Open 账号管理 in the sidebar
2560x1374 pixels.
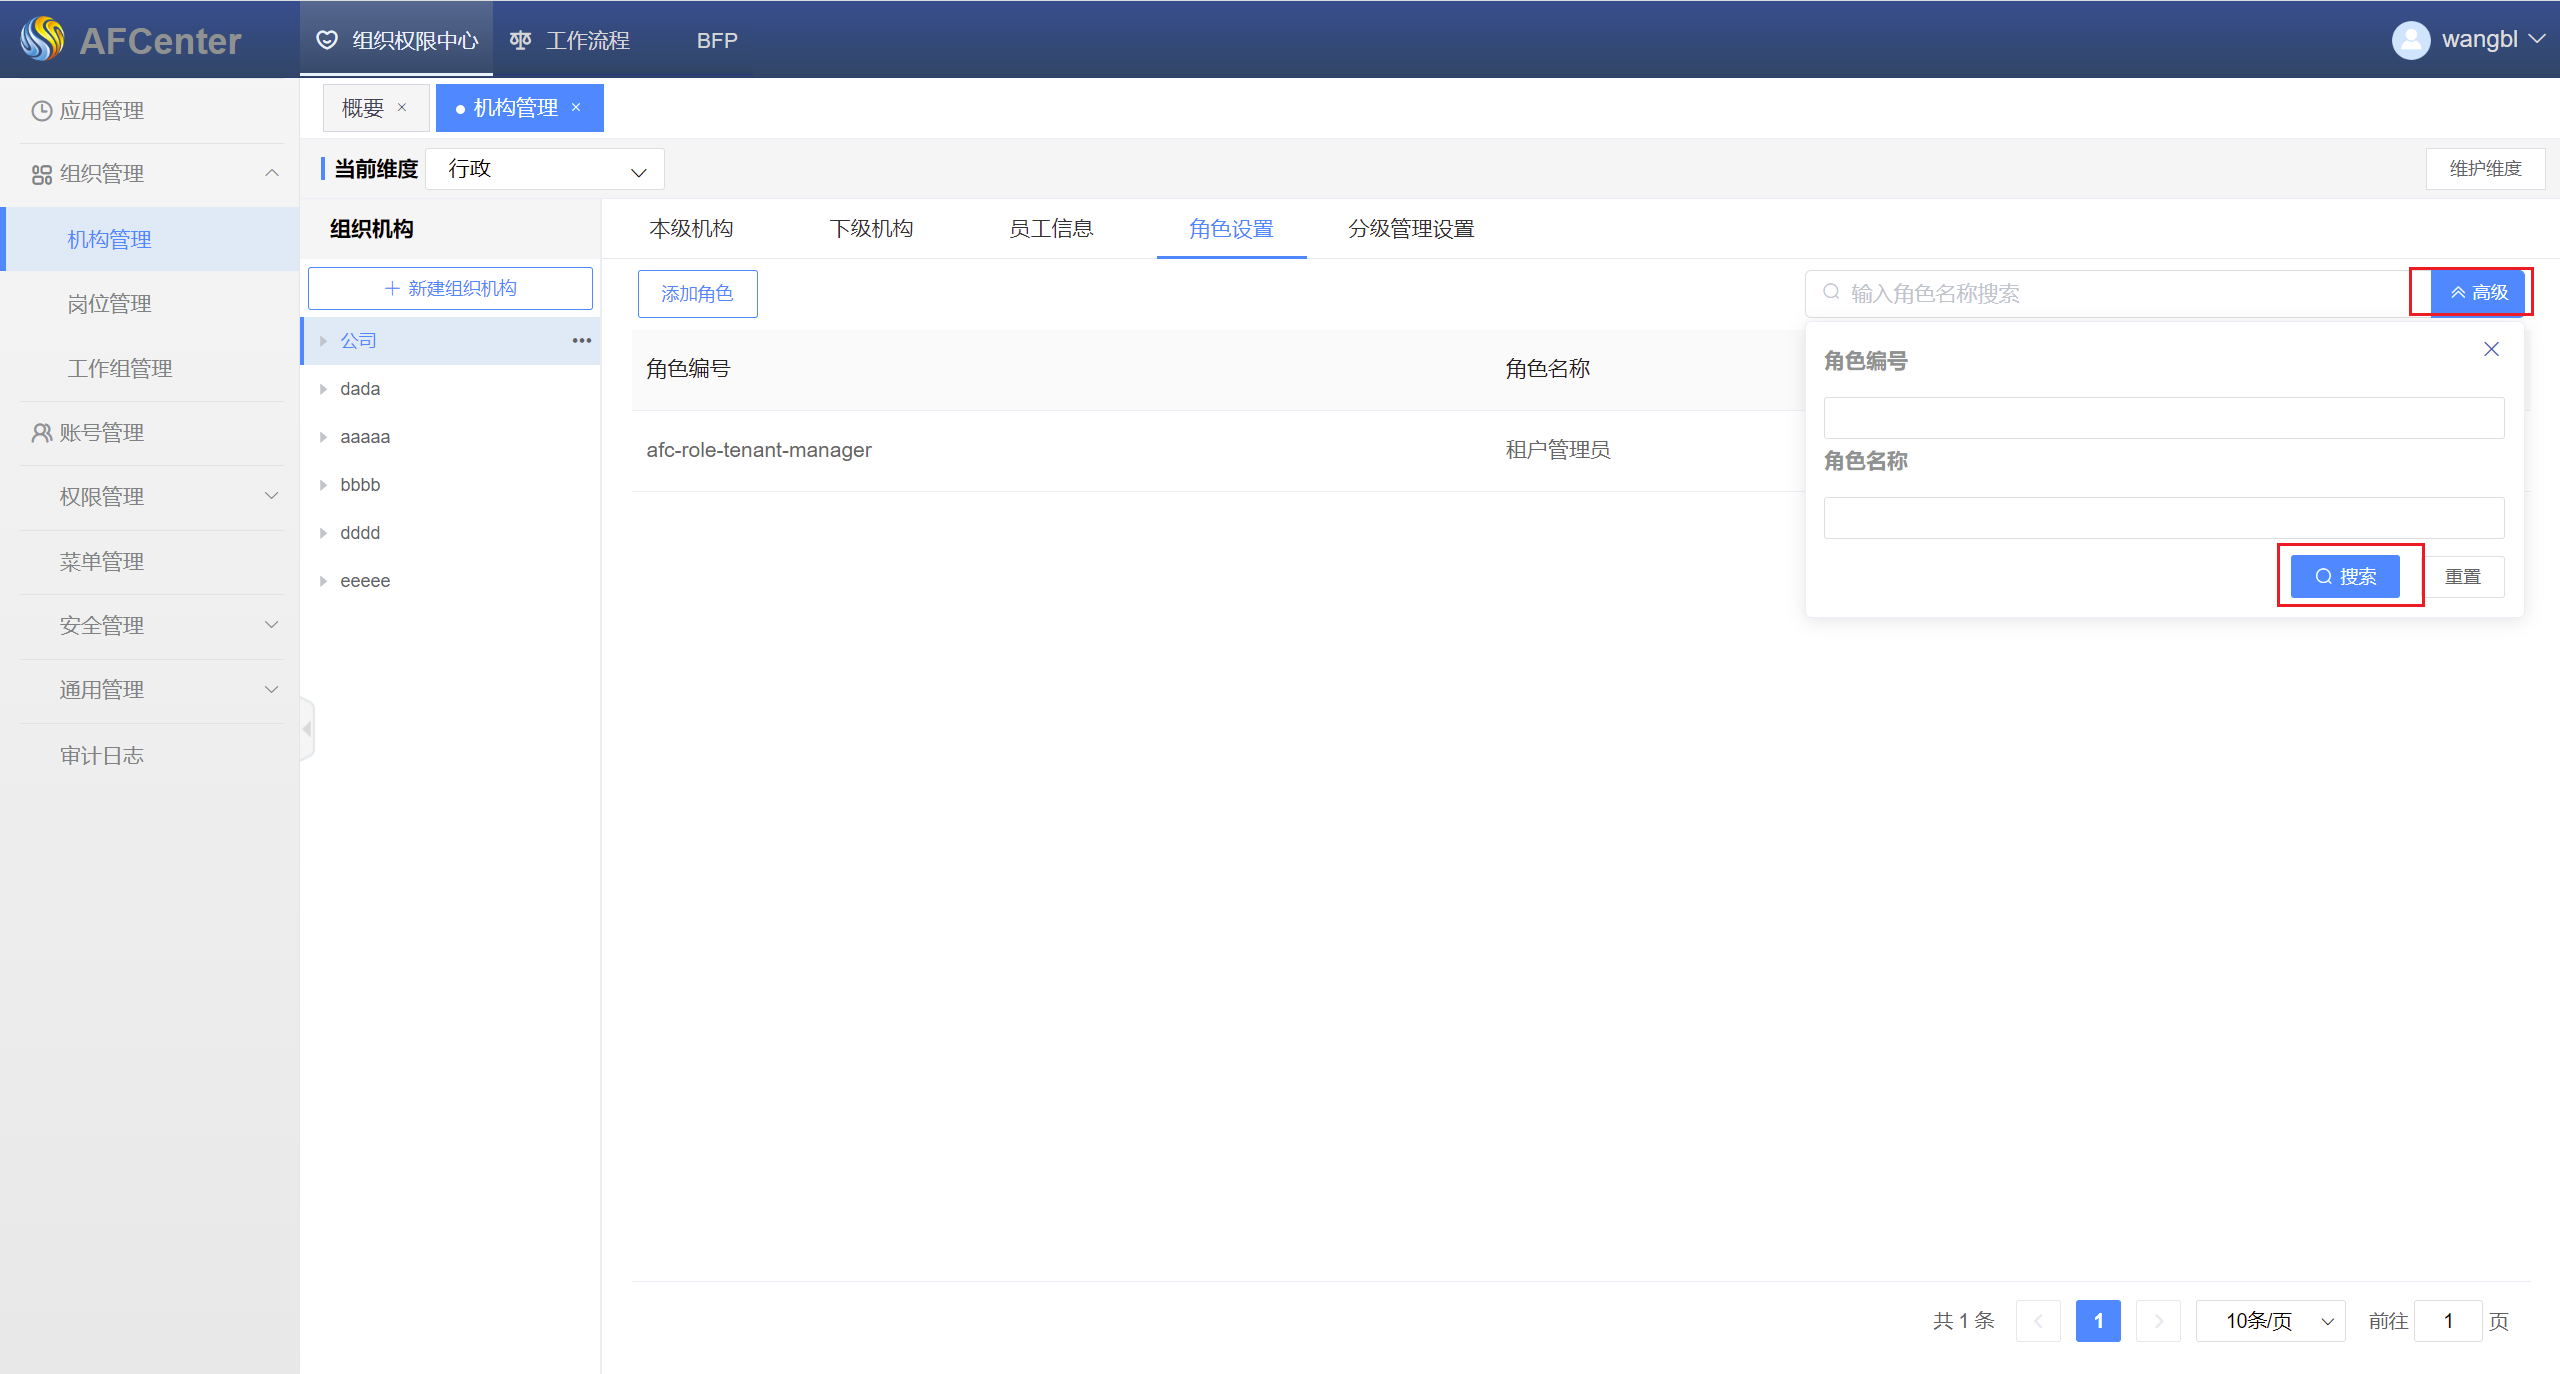pyautogui.click(x=150, y=432)
